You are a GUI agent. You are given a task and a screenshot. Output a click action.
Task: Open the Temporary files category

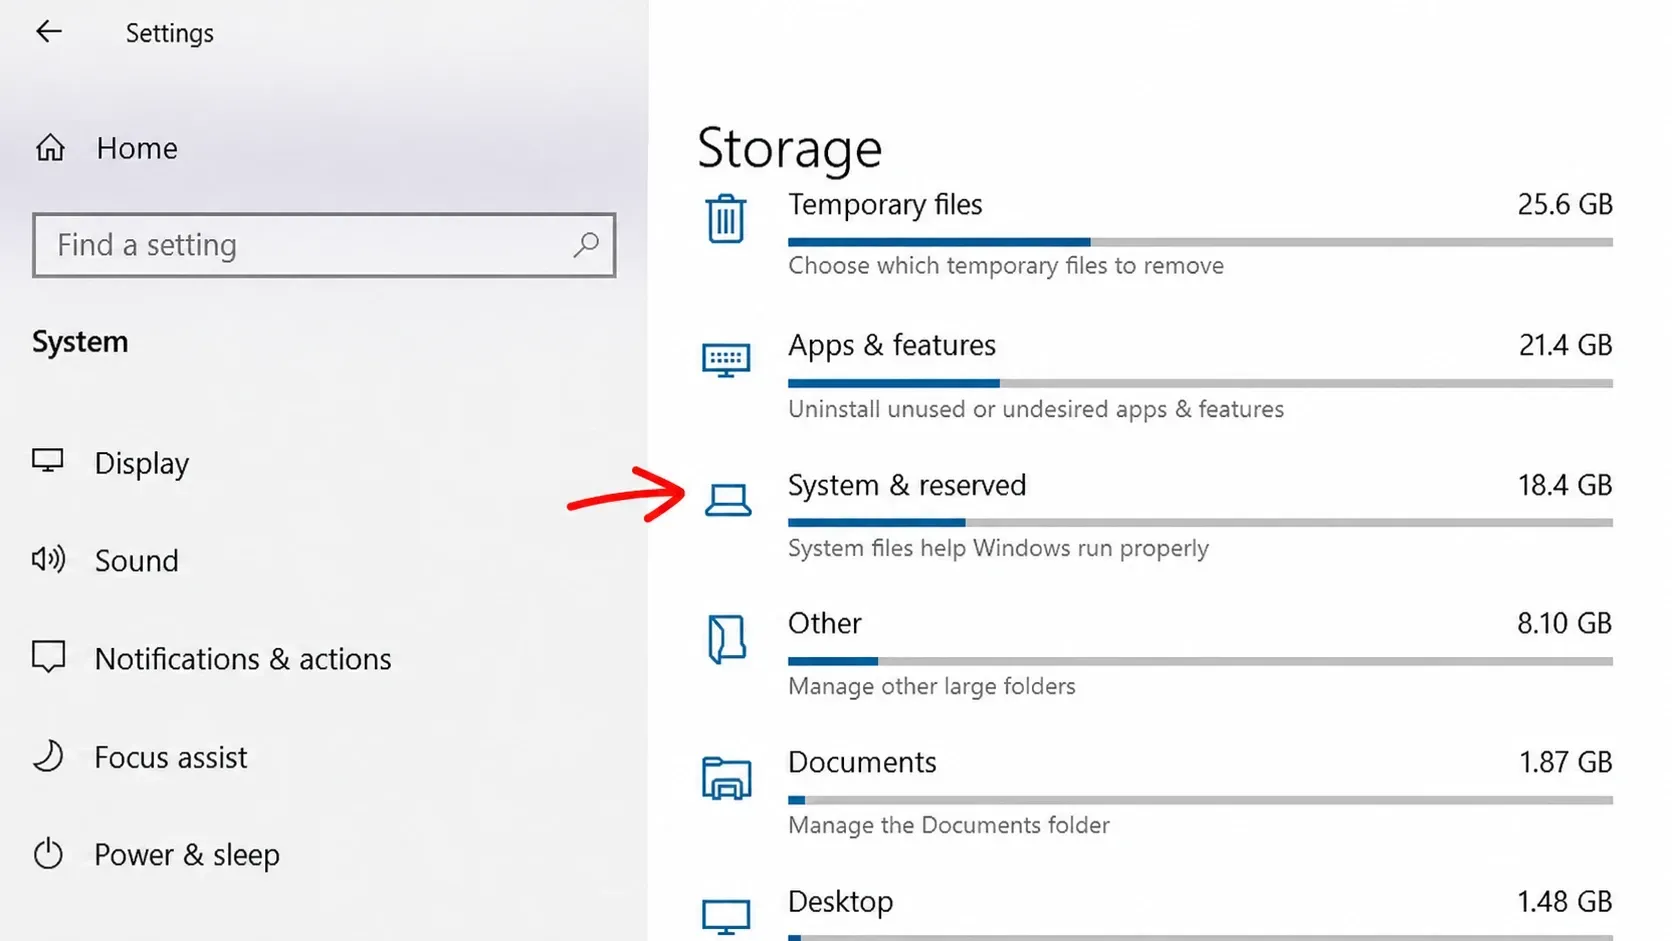(1158, 234)
